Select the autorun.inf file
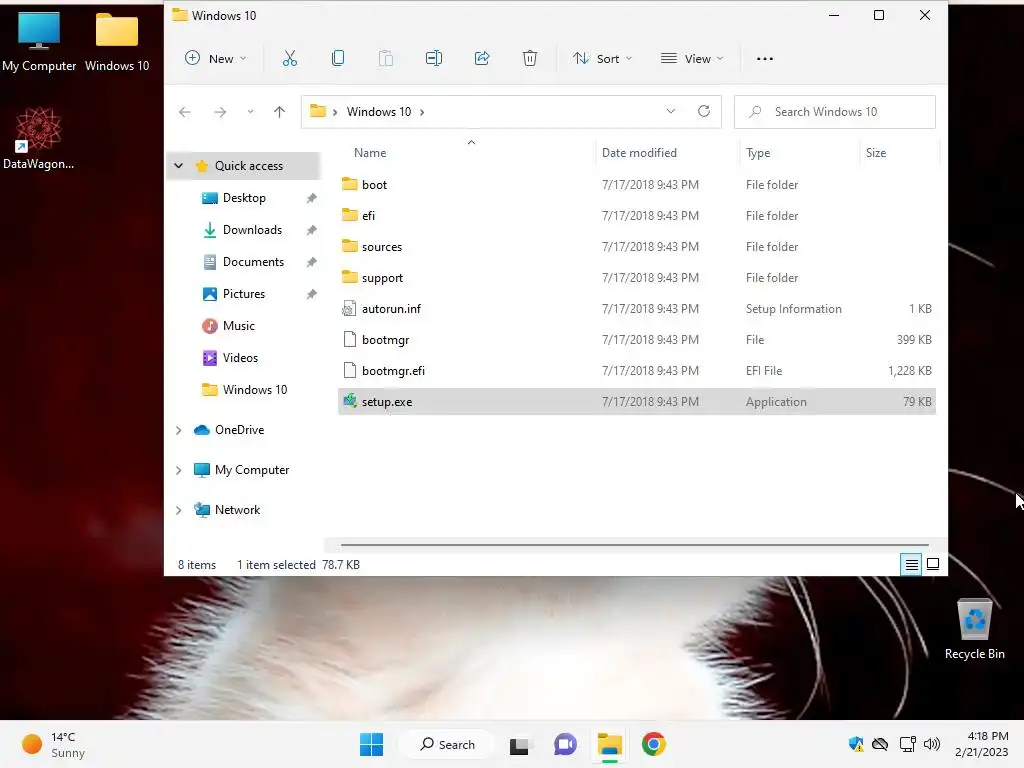Image resolution: width=1024 pixels, height=768 pixels. tap(637, 309)
